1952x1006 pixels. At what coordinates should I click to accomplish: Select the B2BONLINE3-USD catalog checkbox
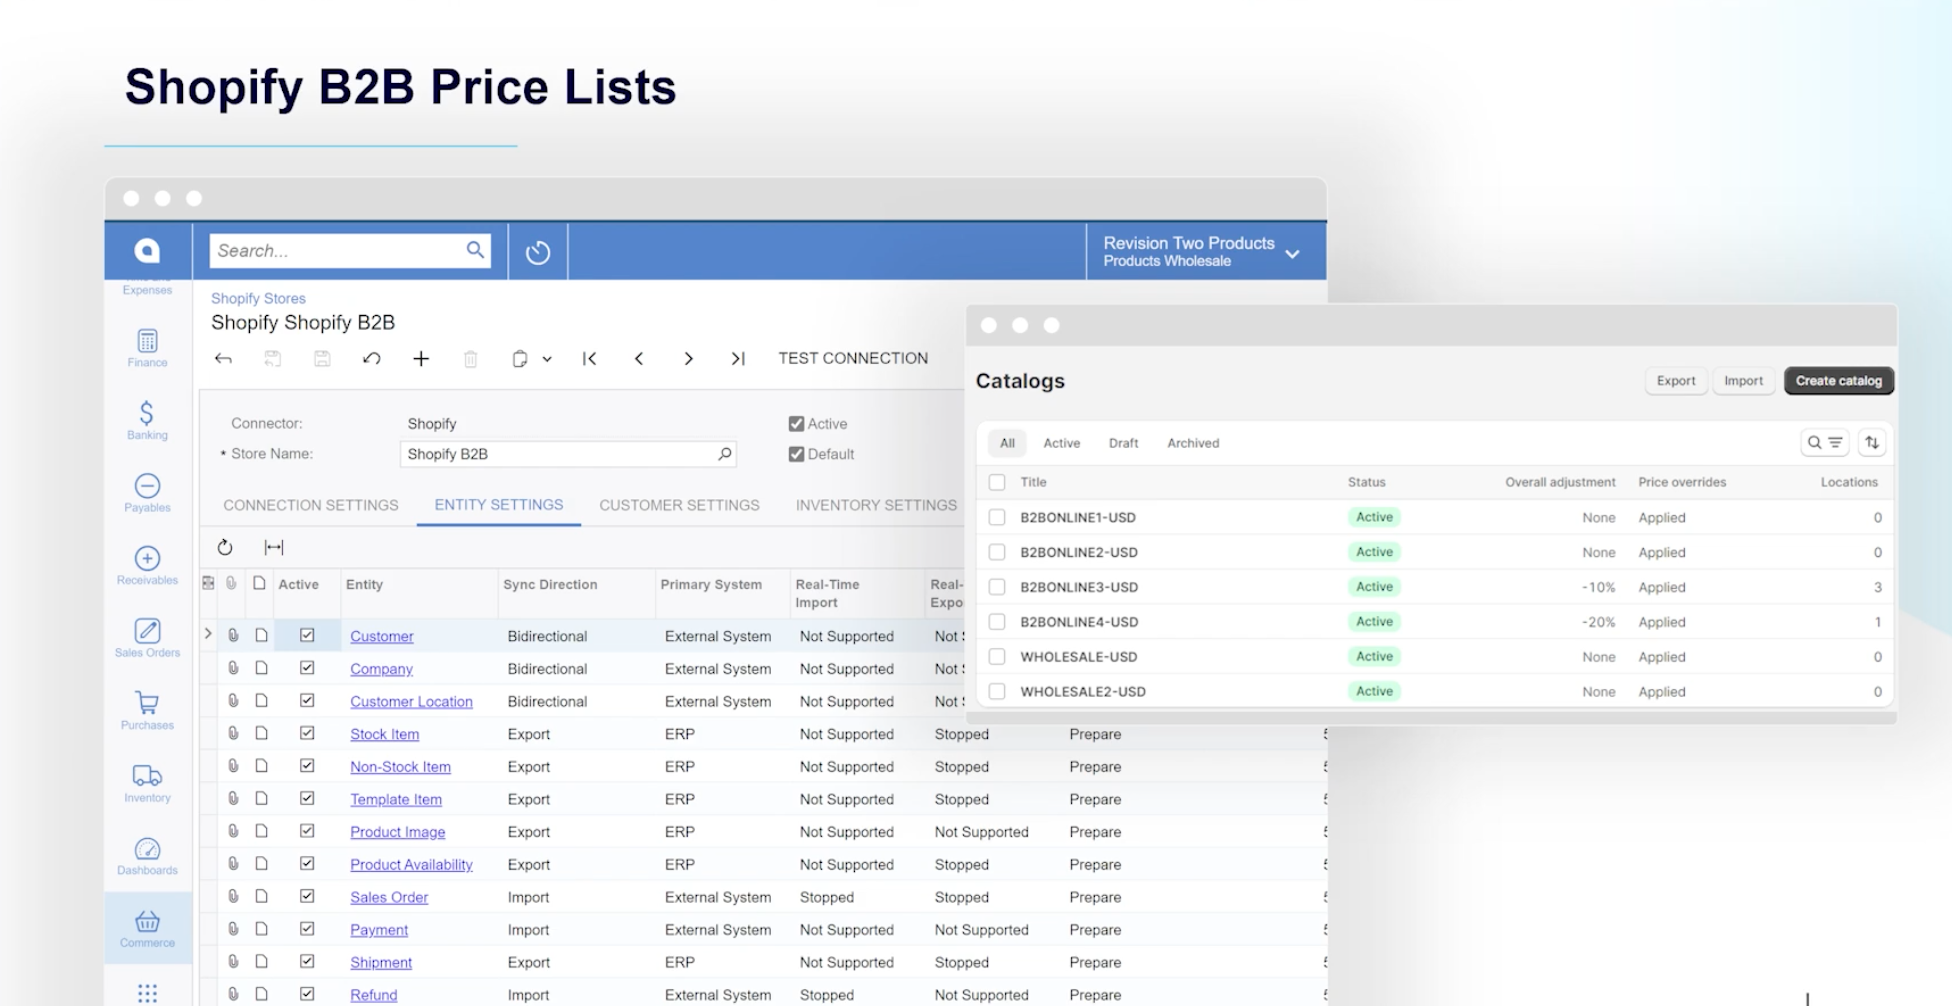coord(997,587)
